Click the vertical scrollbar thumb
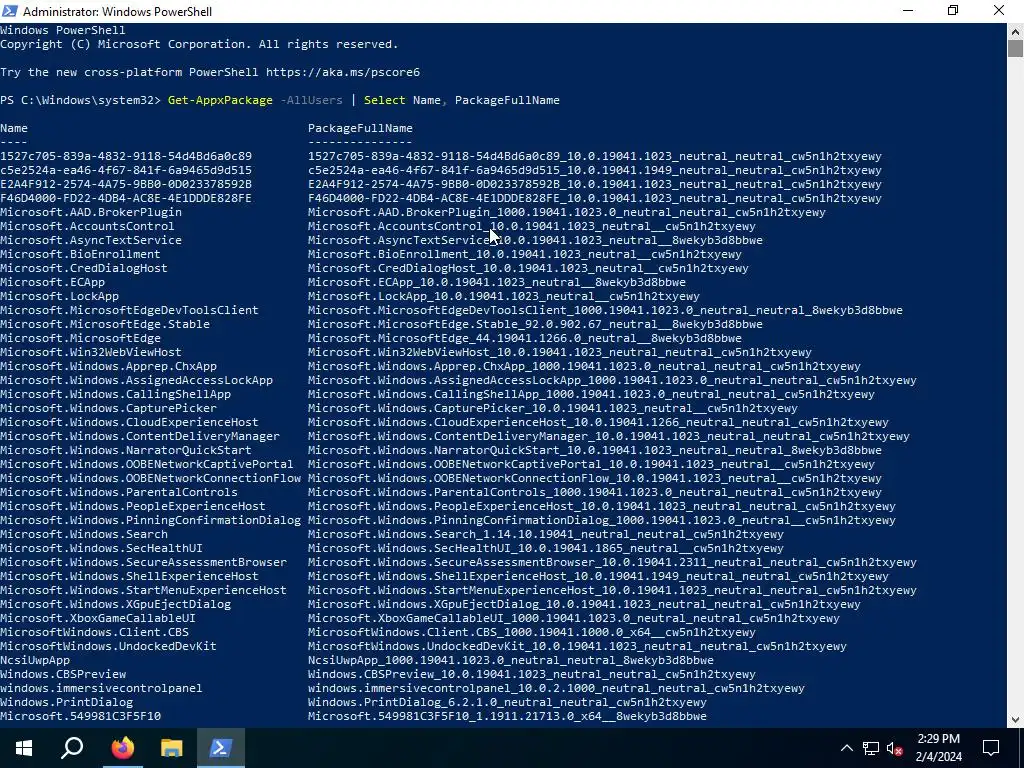Viewport: 1024px width, 768px height. 1015,48
